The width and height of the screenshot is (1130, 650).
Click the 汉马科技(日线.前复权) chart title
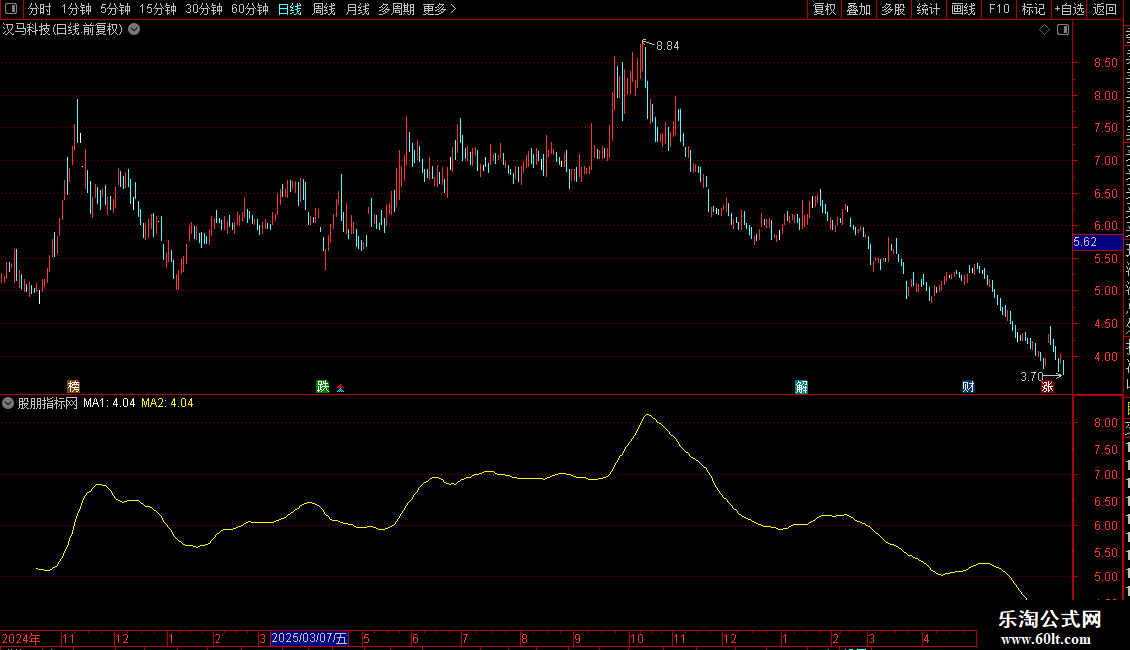[x=63, y=30]
